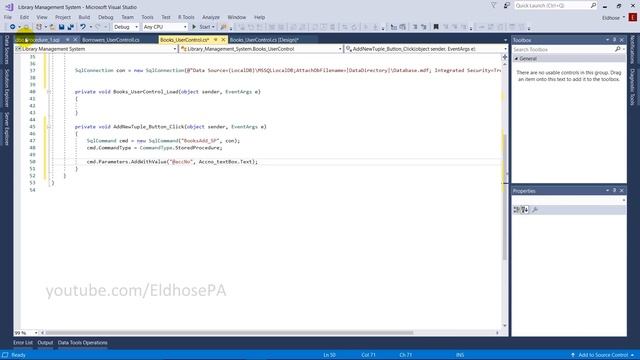Viewport: 640px width, 360px height.
Task: Click the Open File folder icon
Action: click(x=52, y=27)
